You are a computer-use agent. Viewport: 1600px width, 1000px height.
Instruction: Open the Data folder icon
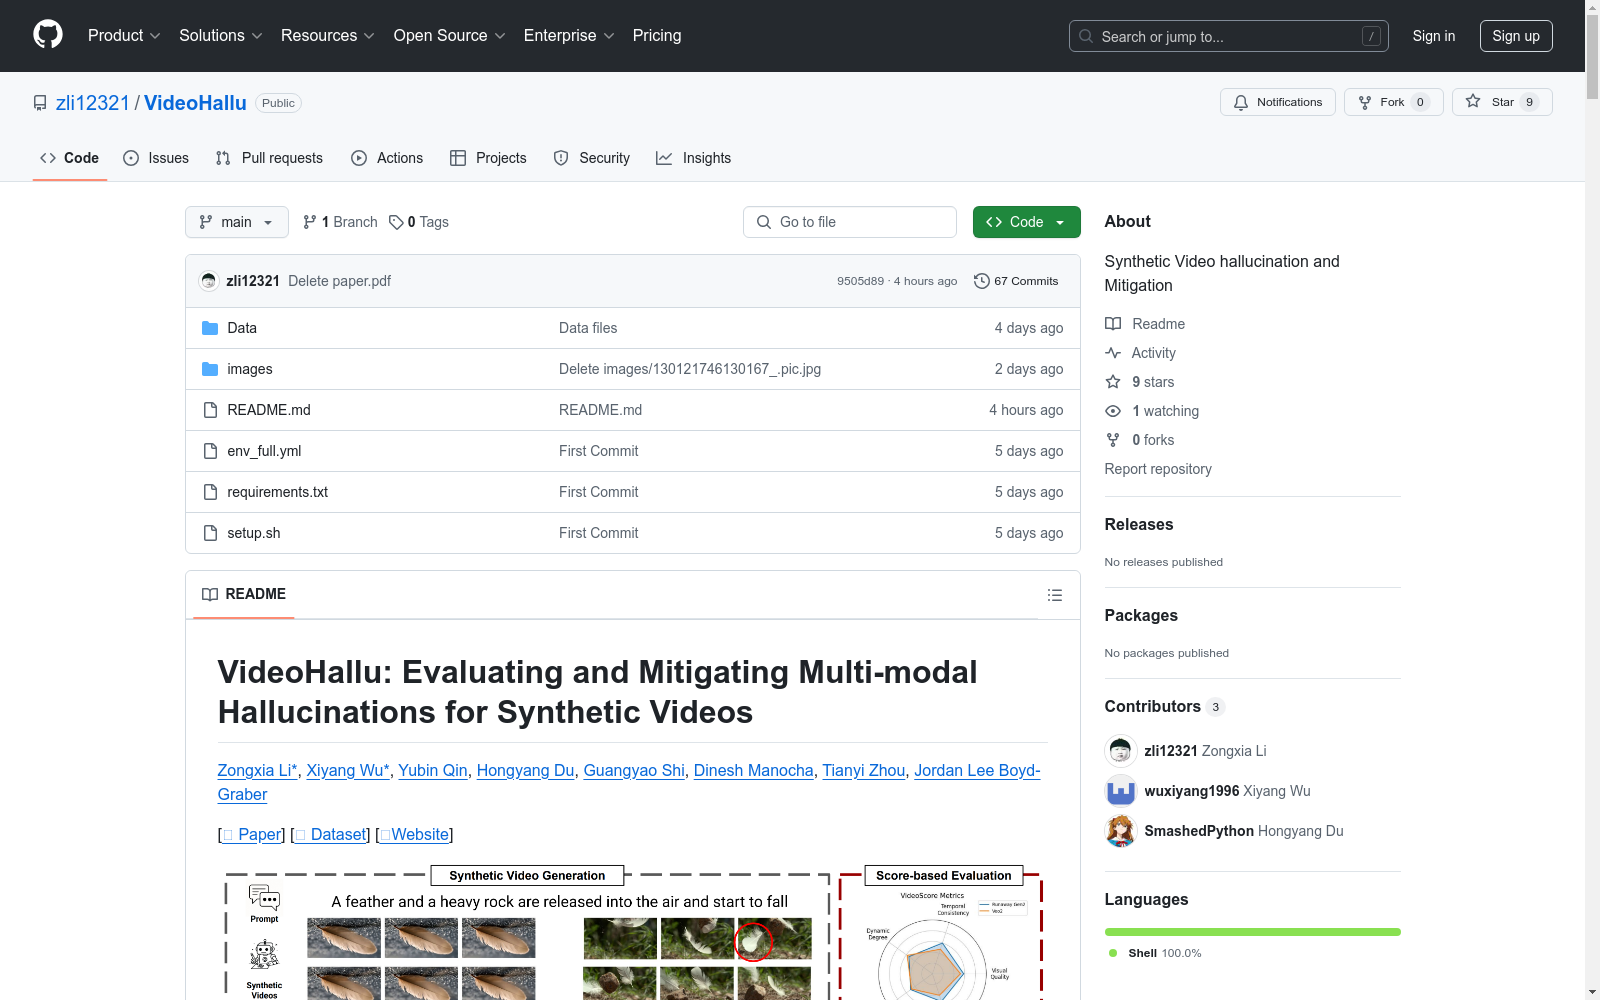210,328
